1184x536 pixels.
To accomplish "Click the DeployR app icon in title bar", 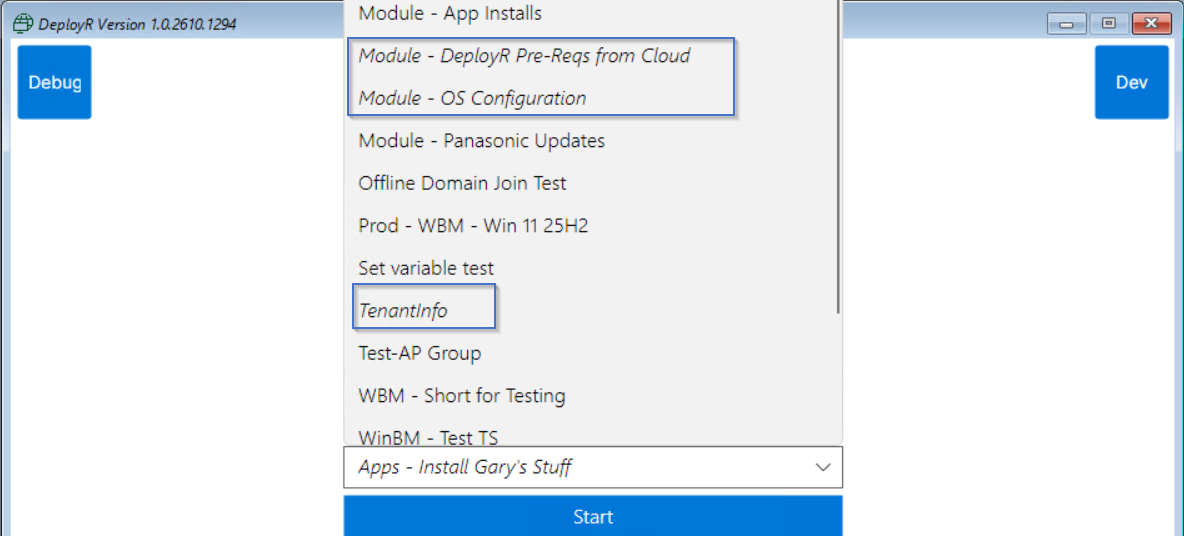I will (x=23, y=24).
